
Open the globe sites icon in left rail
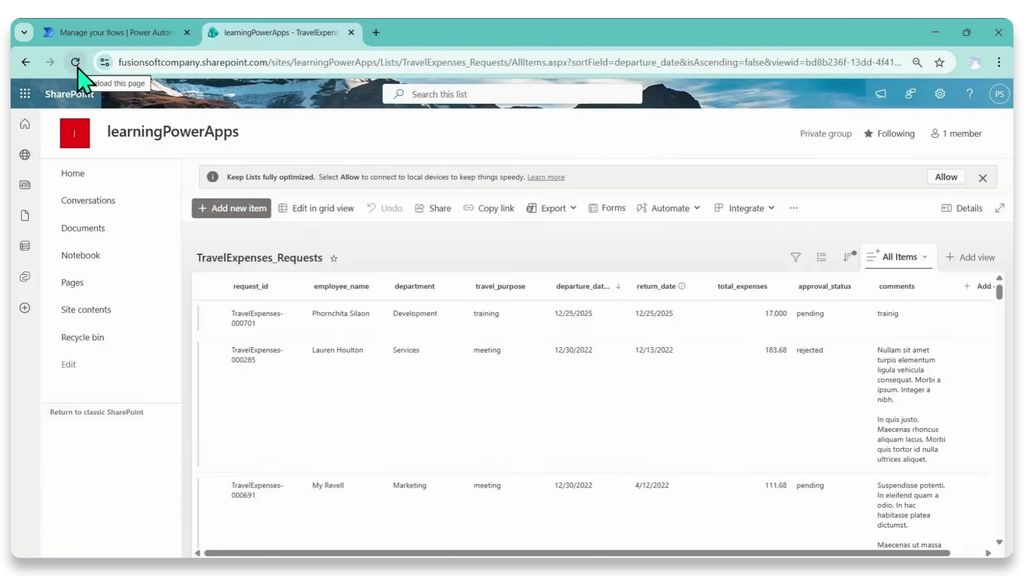click(x=25, y=155)
